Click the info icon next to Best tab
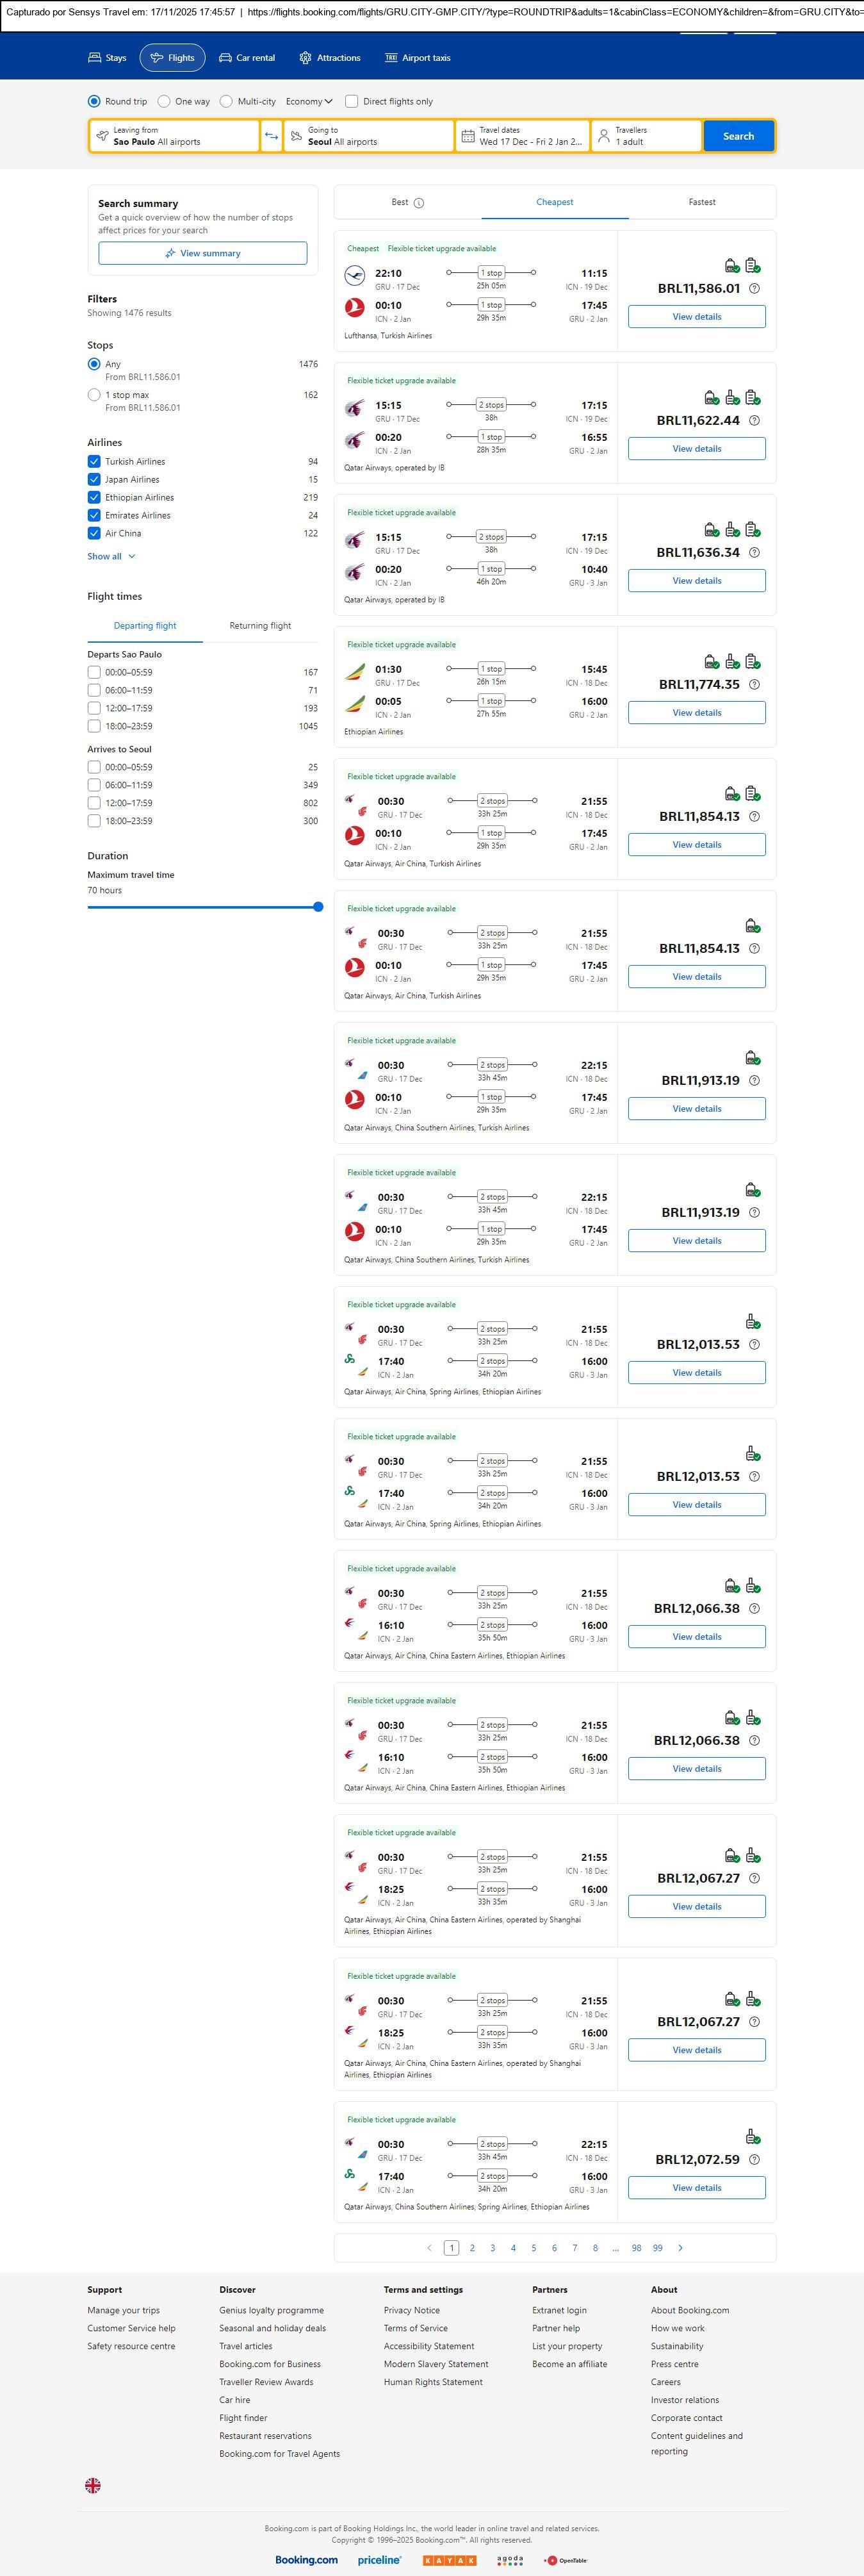 click(419, 203)
